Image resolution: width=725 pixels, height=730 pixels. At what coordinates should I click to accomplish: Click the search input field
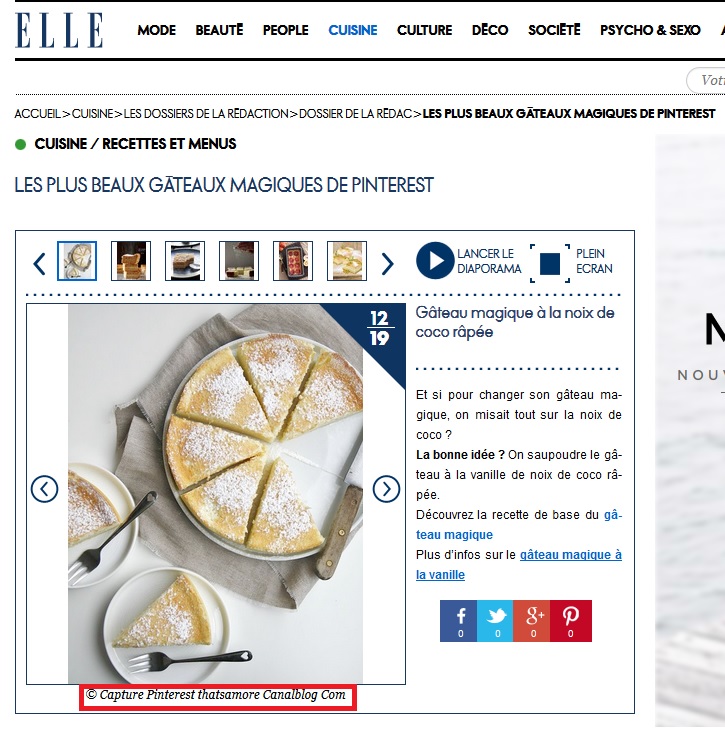coord(706,80)
